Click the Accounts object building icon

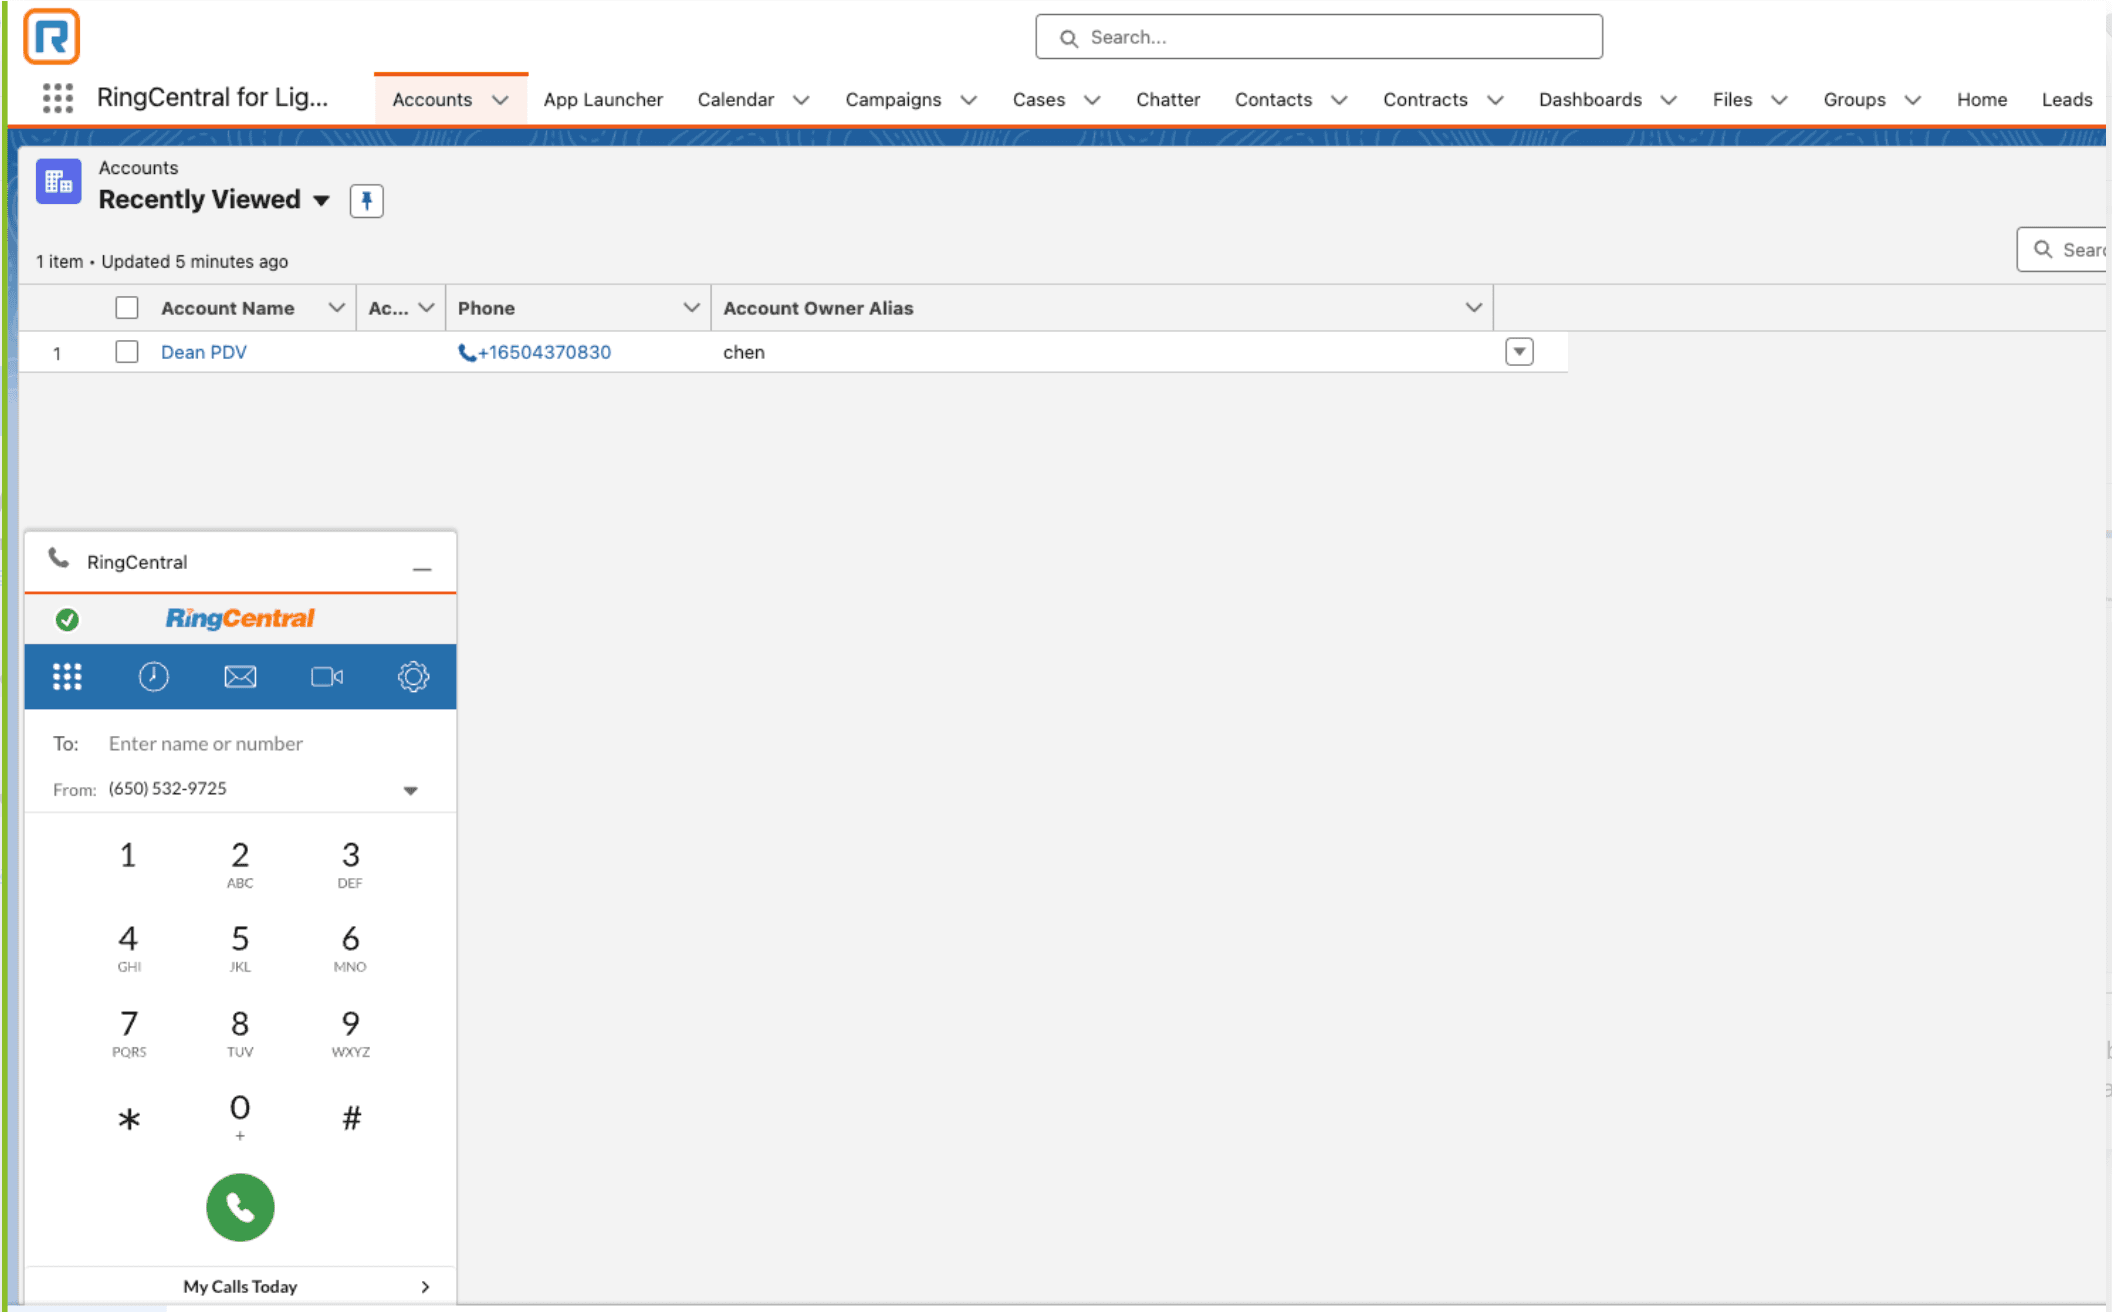pos(58,181)
